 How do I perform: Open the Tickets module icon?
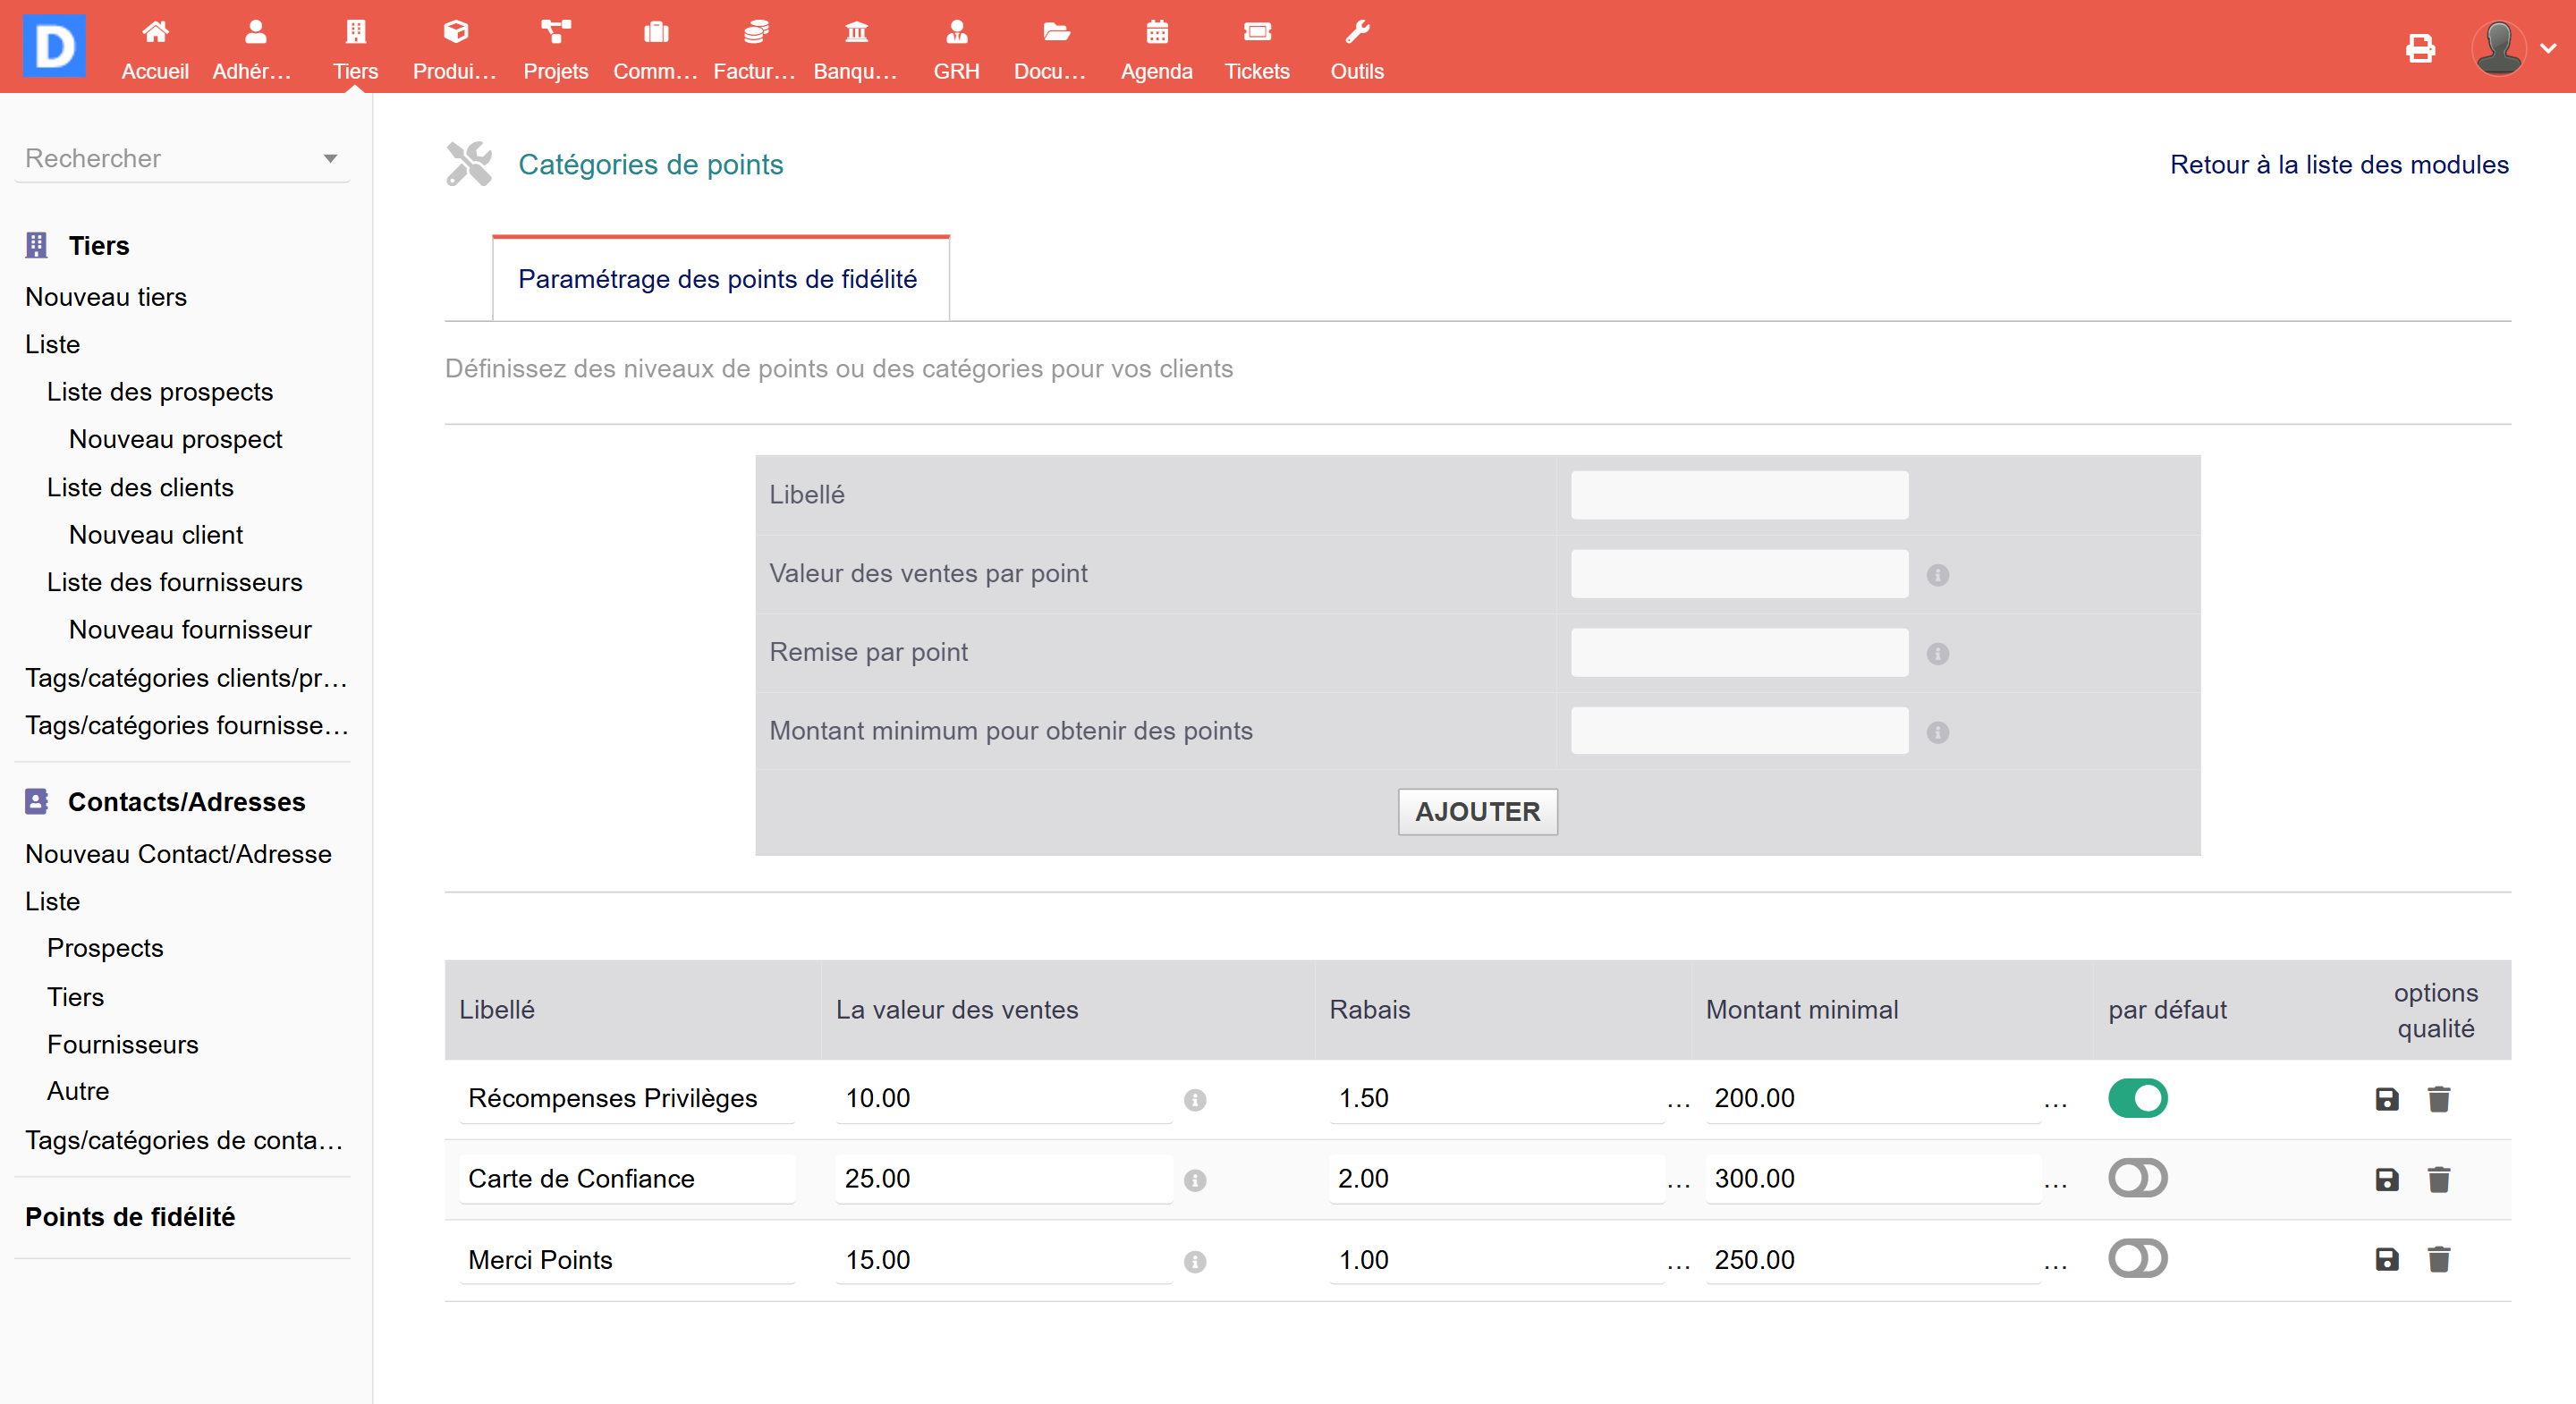1256,33
